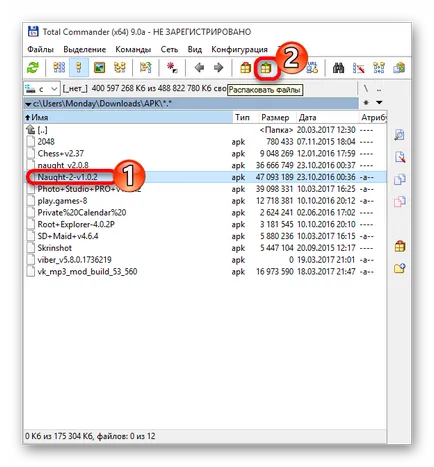Click the green Reread source refresh icon

tap(33, 68)
